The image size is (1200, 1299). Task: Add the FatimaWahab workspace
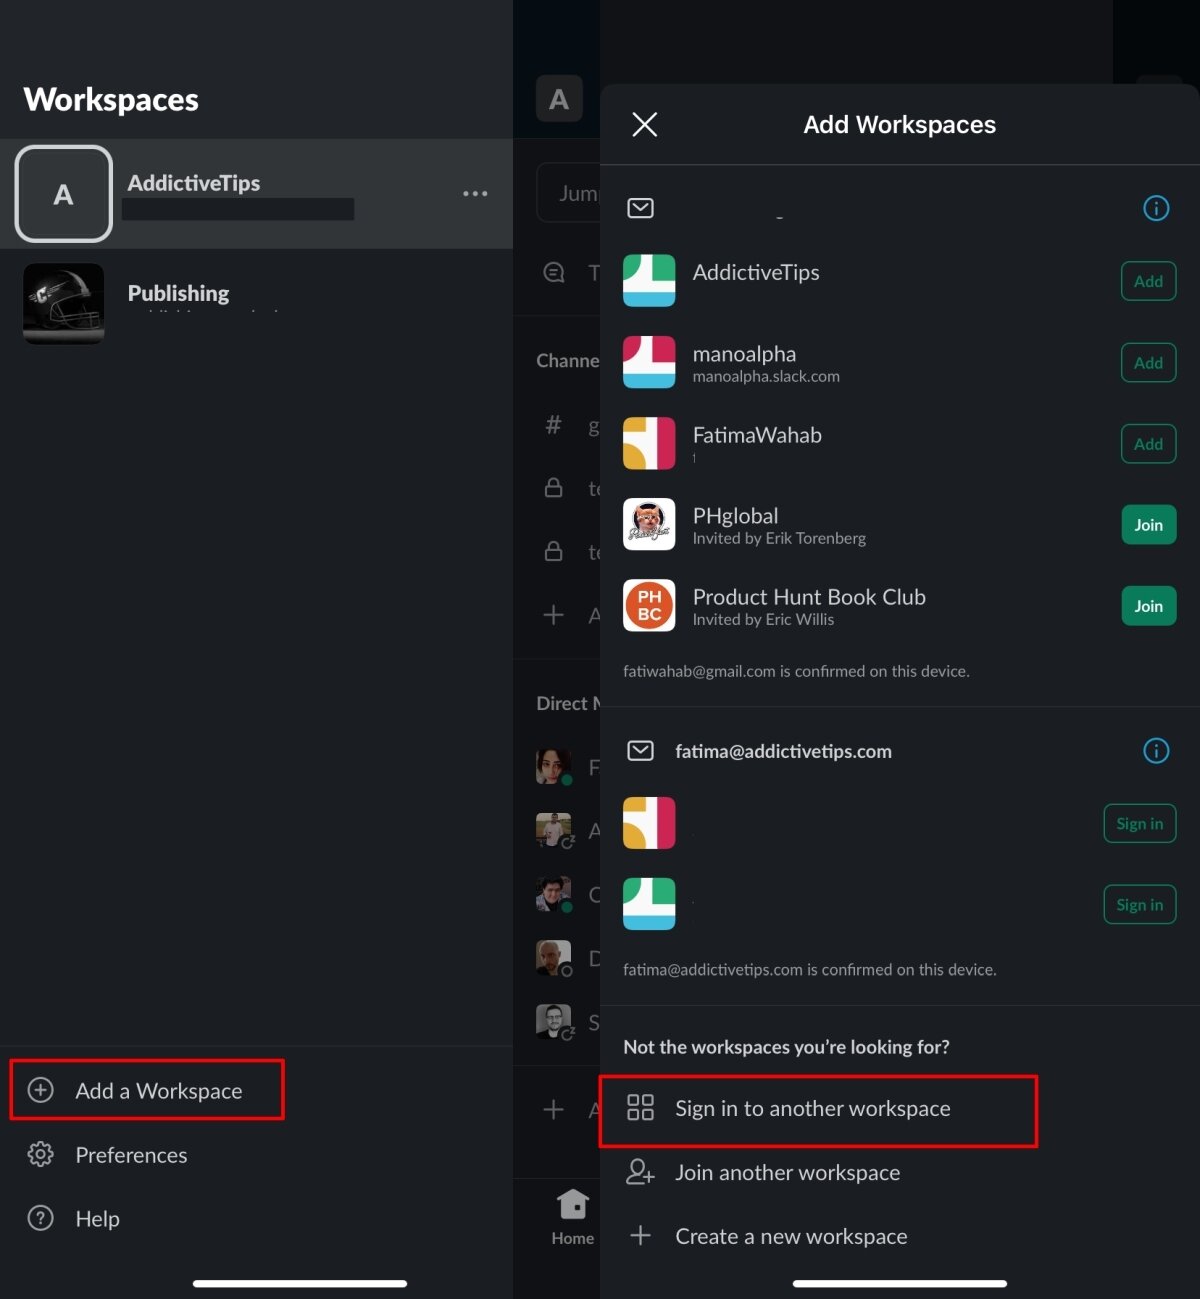tap(1148, 443)
